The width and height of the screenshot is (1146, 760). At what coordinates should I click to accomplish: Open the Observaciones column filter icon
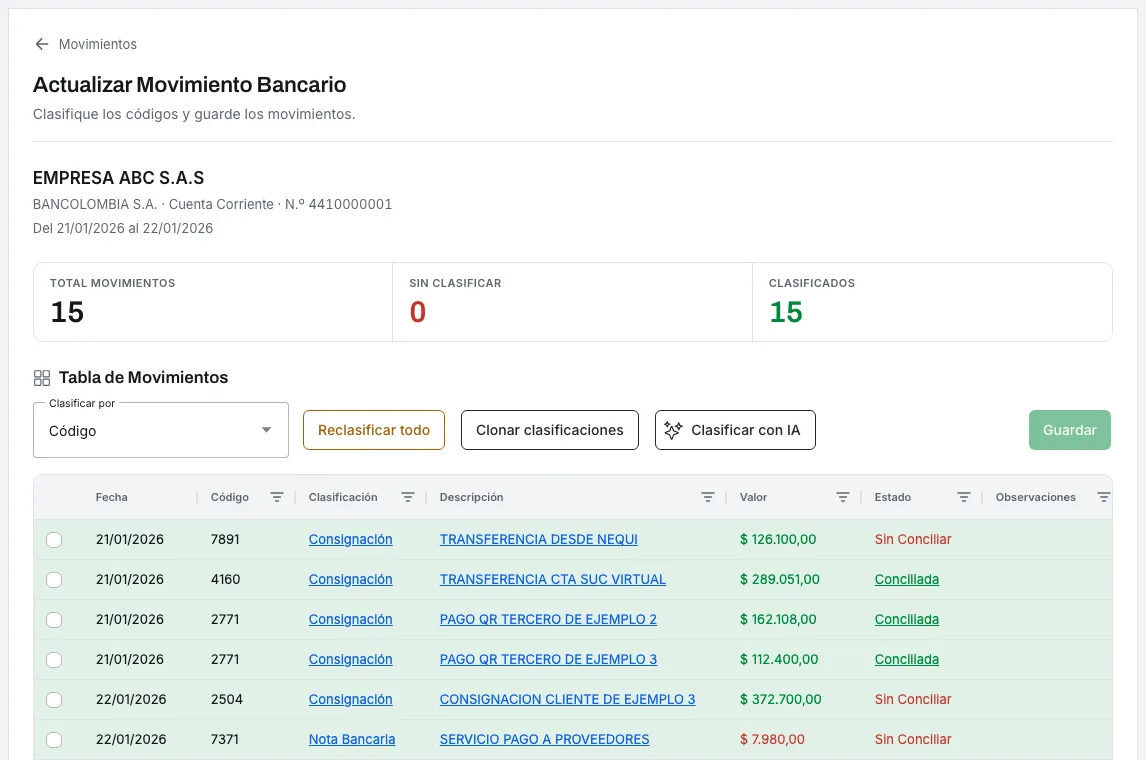coord(1104,498)
